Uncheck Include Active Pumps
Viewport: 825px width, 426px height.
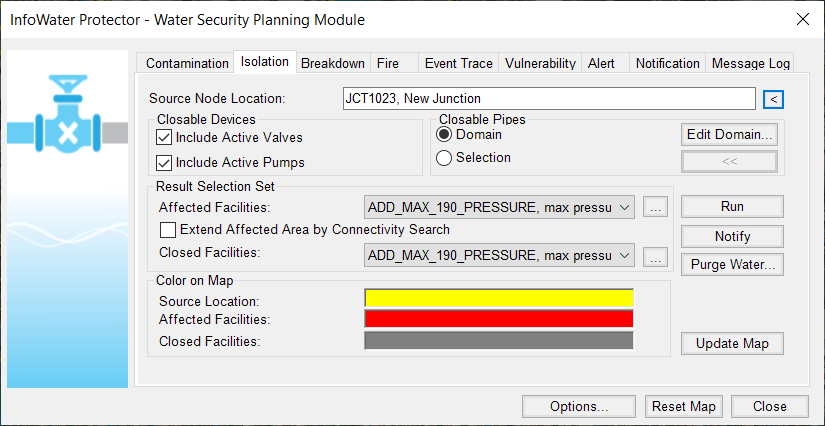pyautogui.click(x=164, y=163)
